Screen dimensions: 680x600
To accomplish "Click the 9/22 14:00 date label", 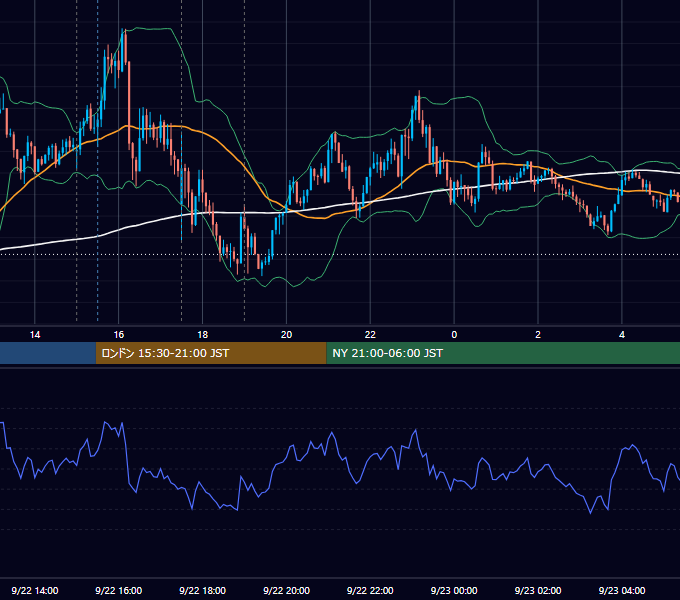I will point(35,590).
